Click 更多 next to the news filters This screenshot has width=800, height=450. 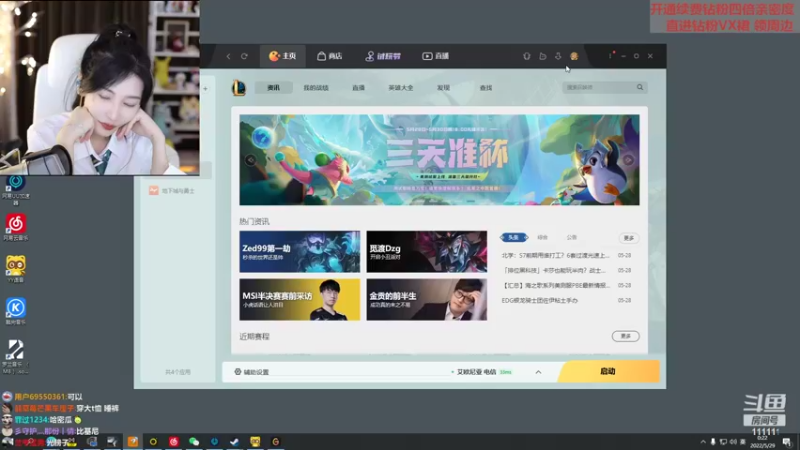(629, 238)
